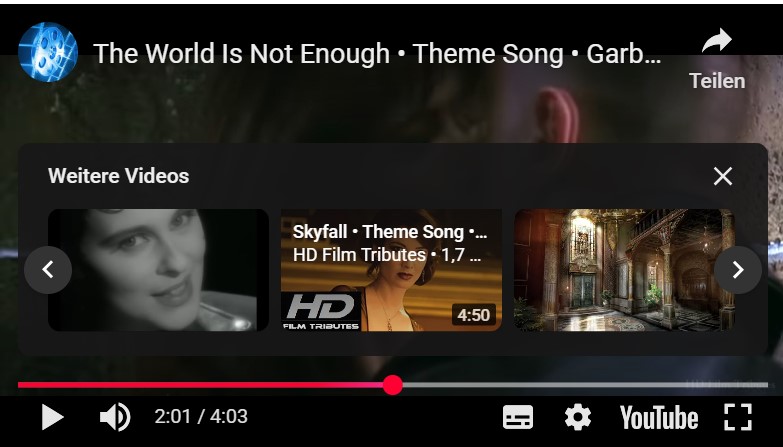The height and width of the screenshot is (447, 783).
Task: Click the share arrow icon
Action: (717, 41)
